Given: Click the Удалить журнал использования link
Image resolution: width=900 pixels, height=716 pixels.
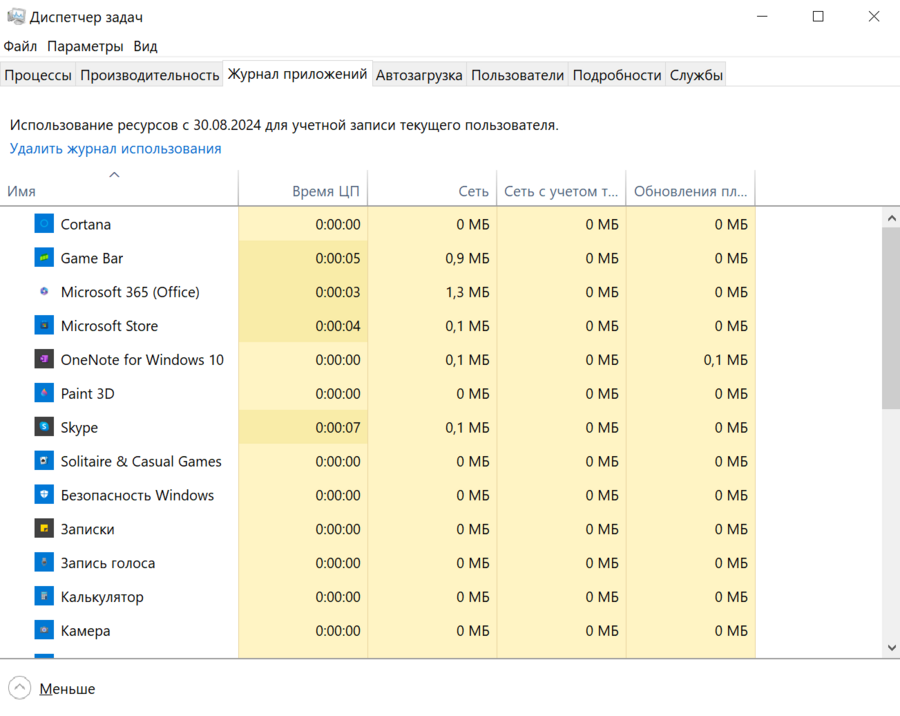Looking at the screenshot, I should click(x=115, y=148).
